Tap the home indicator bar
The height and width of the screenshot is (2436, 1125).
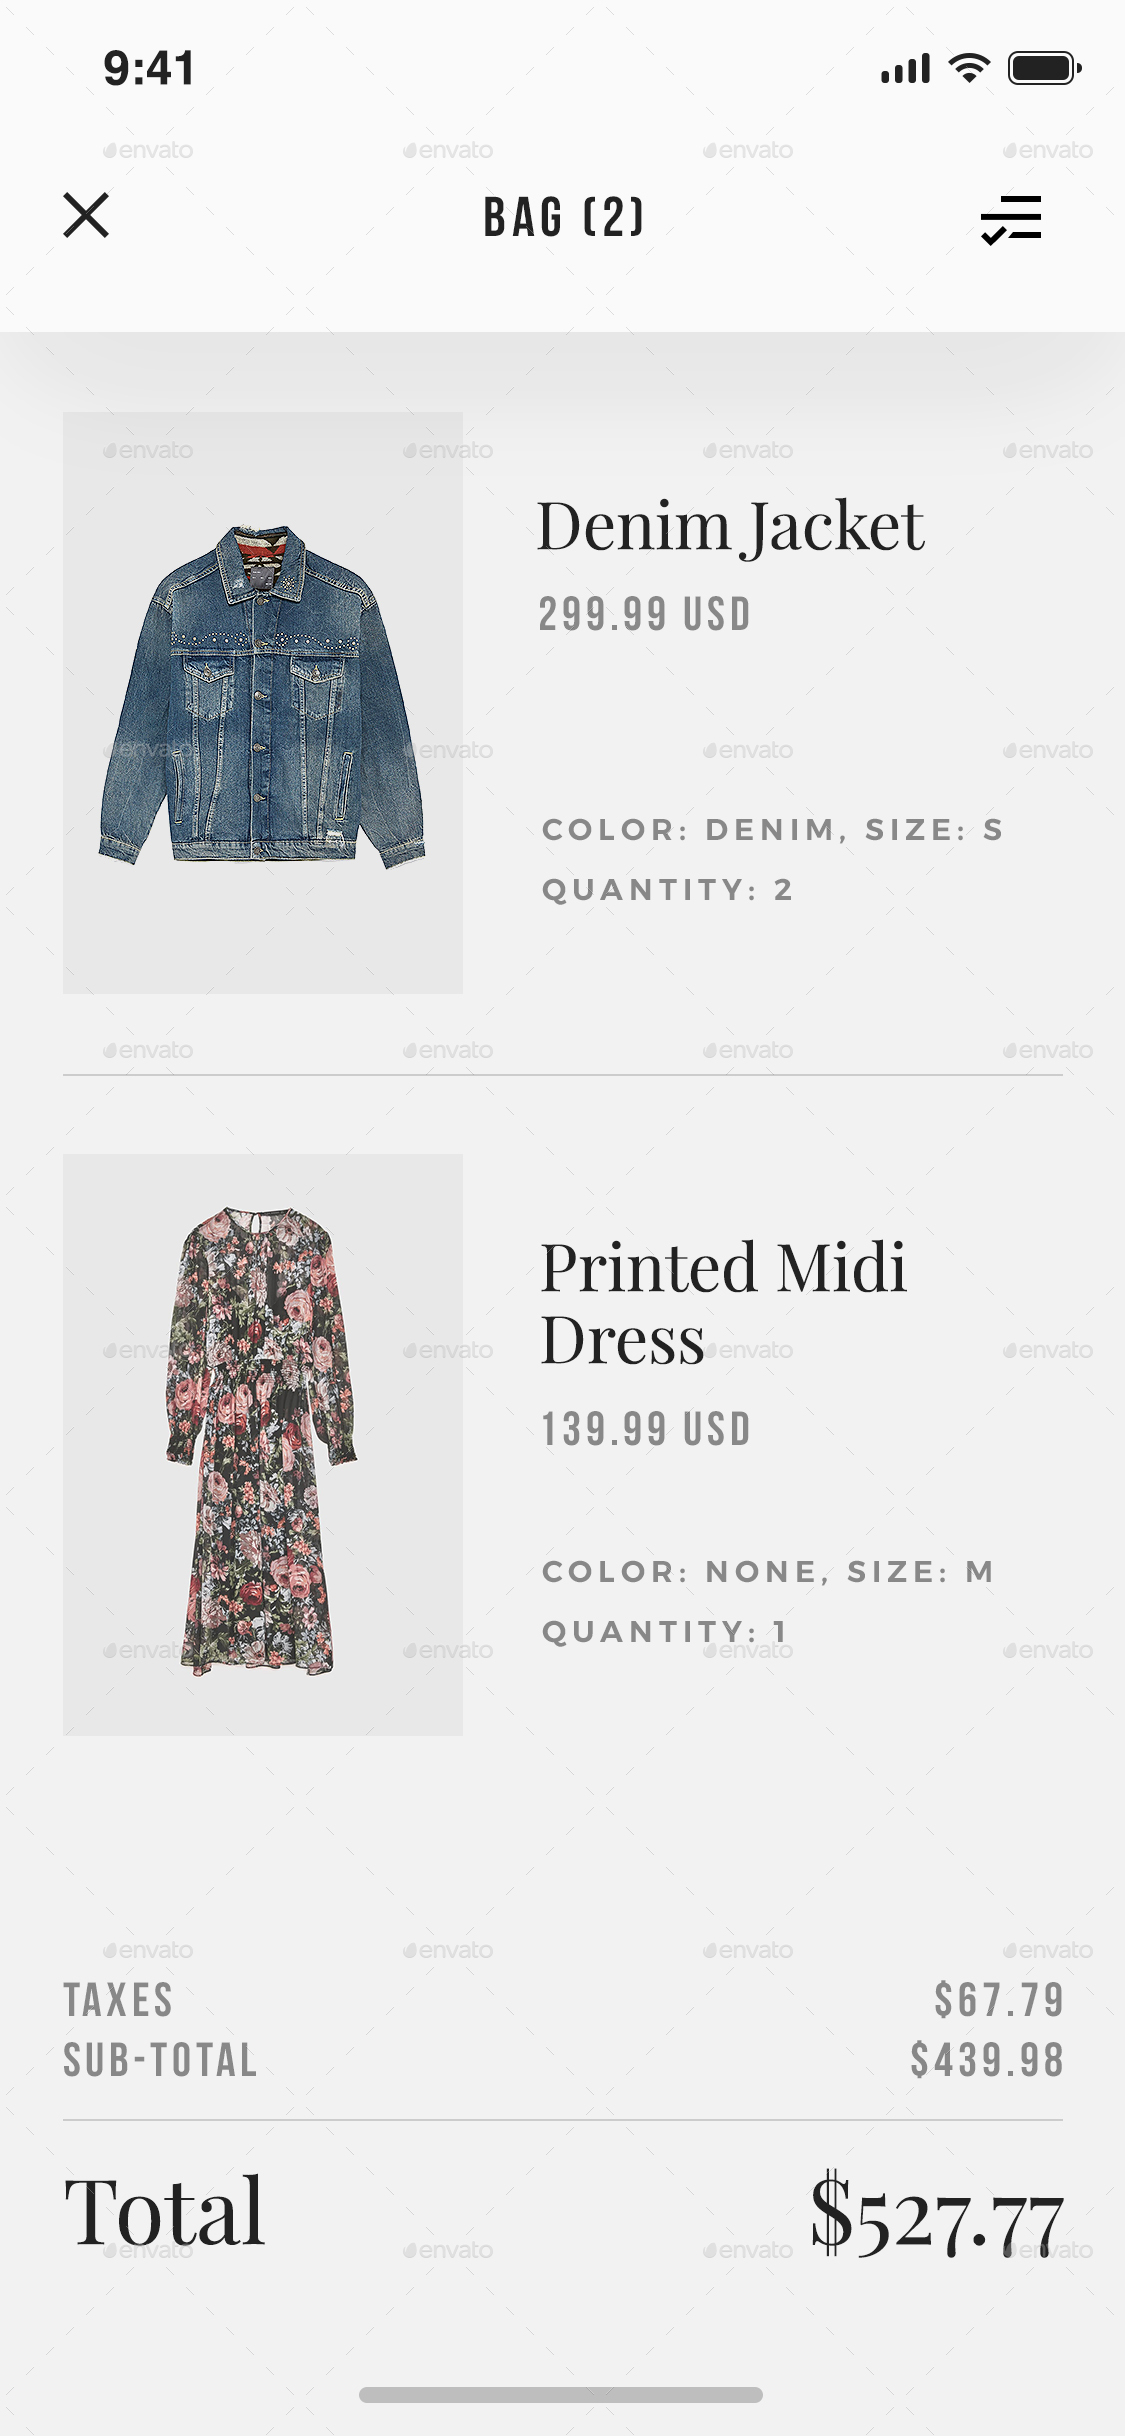coord(561,2394)
